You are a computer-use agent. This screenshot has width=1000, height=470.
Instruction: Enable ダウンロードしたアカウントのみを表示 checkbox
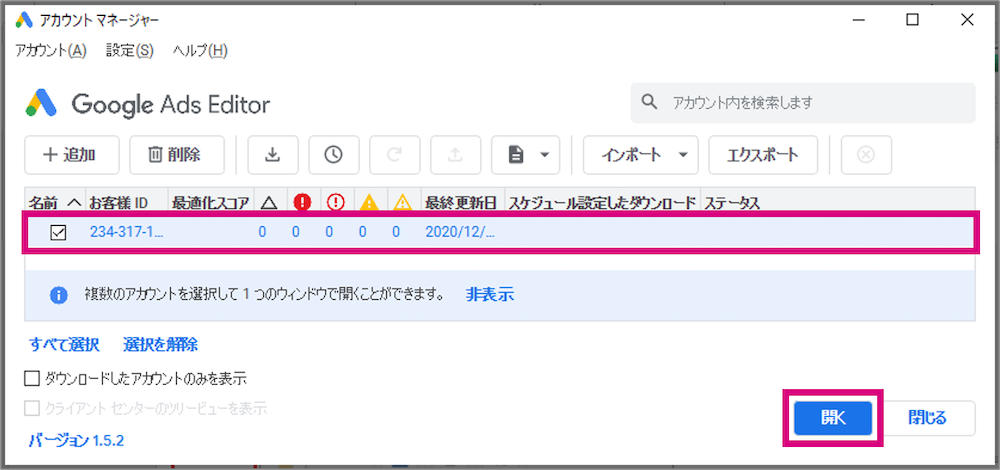32,379
